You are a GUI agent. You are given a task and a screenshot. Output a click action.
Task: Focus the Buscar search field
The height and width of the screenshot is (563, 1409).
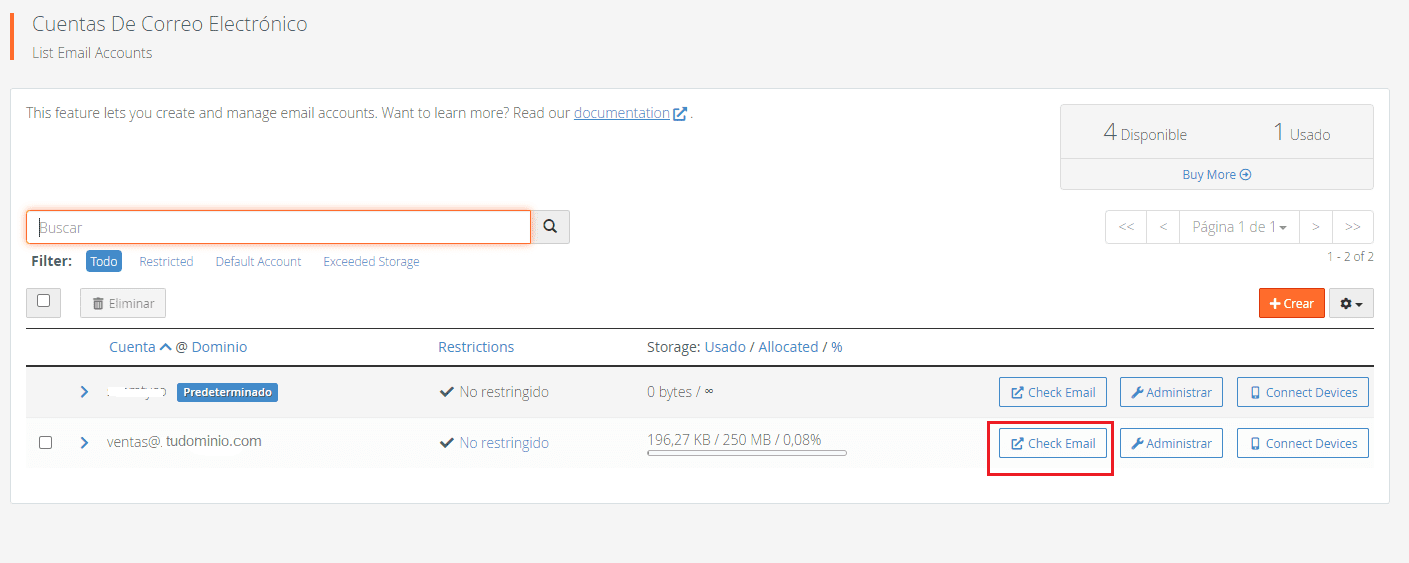click(279, 227)
